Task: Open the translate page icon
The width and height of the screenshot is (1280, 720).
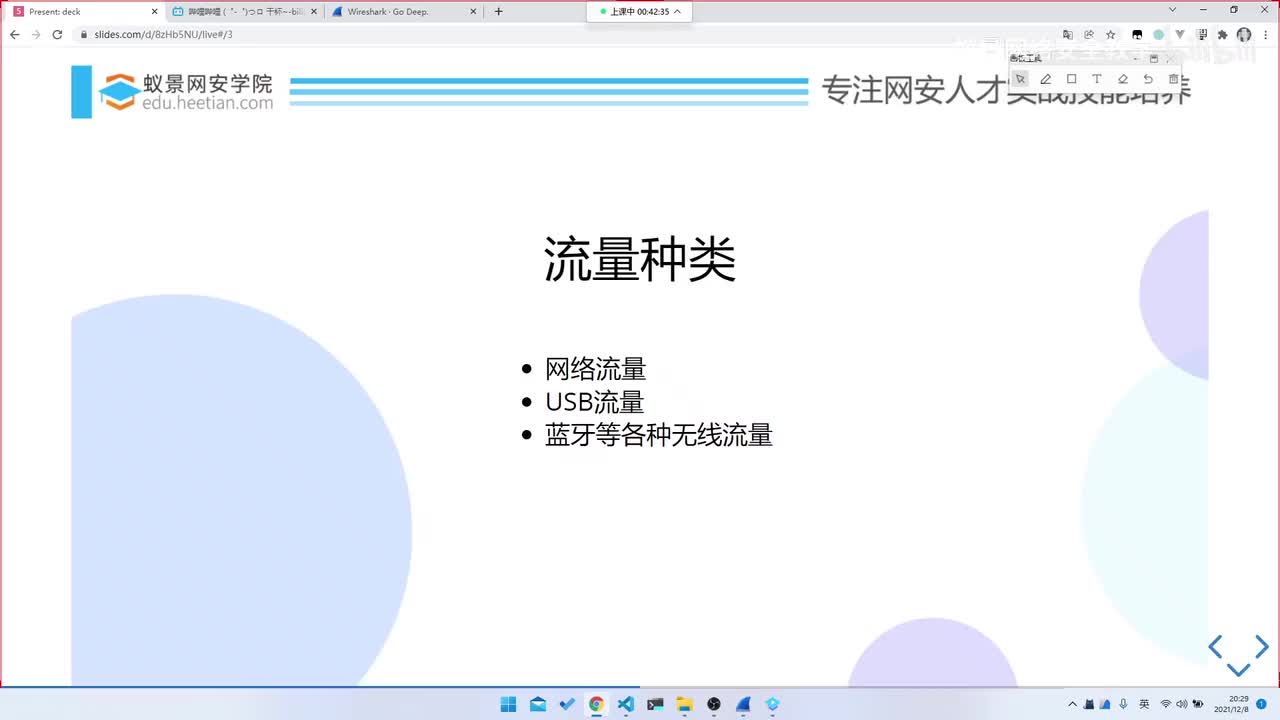Action: tap(1067, 34)
